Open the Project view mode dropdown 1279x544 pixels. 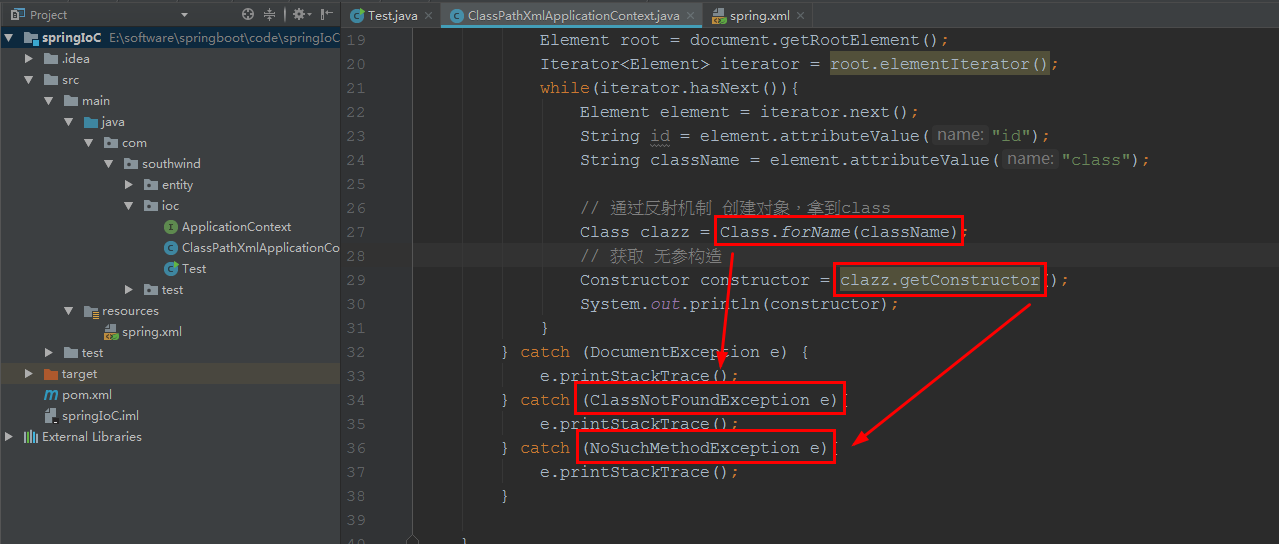coord(184,15)
